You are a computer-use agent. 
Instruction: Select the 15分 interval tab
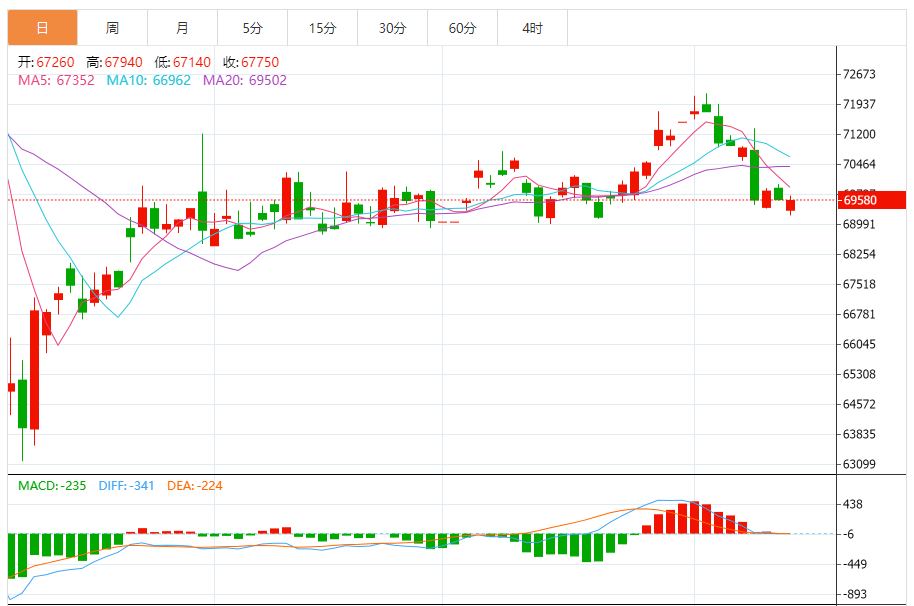point(322,28)
